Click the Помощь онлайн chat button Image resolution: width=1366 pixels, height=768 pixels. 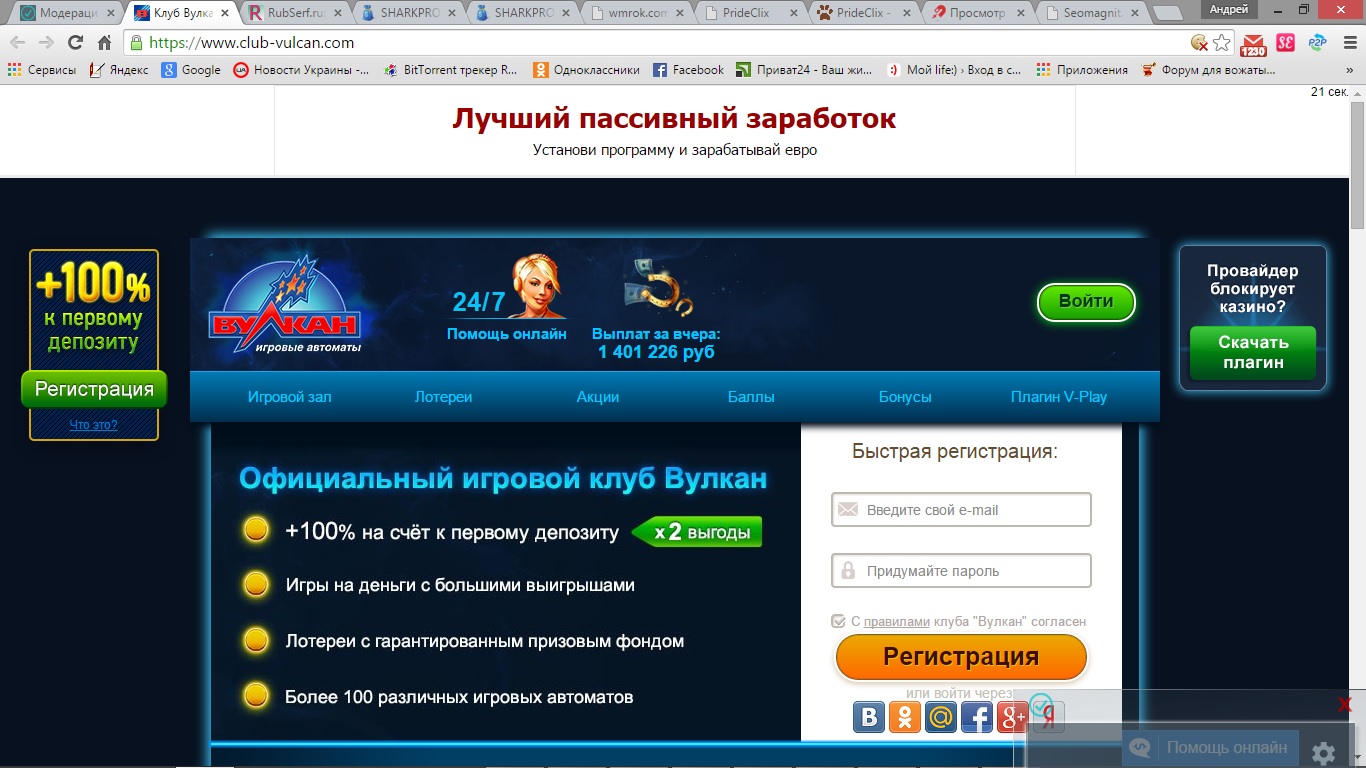pyautogui.click(x=1212, y=748)
